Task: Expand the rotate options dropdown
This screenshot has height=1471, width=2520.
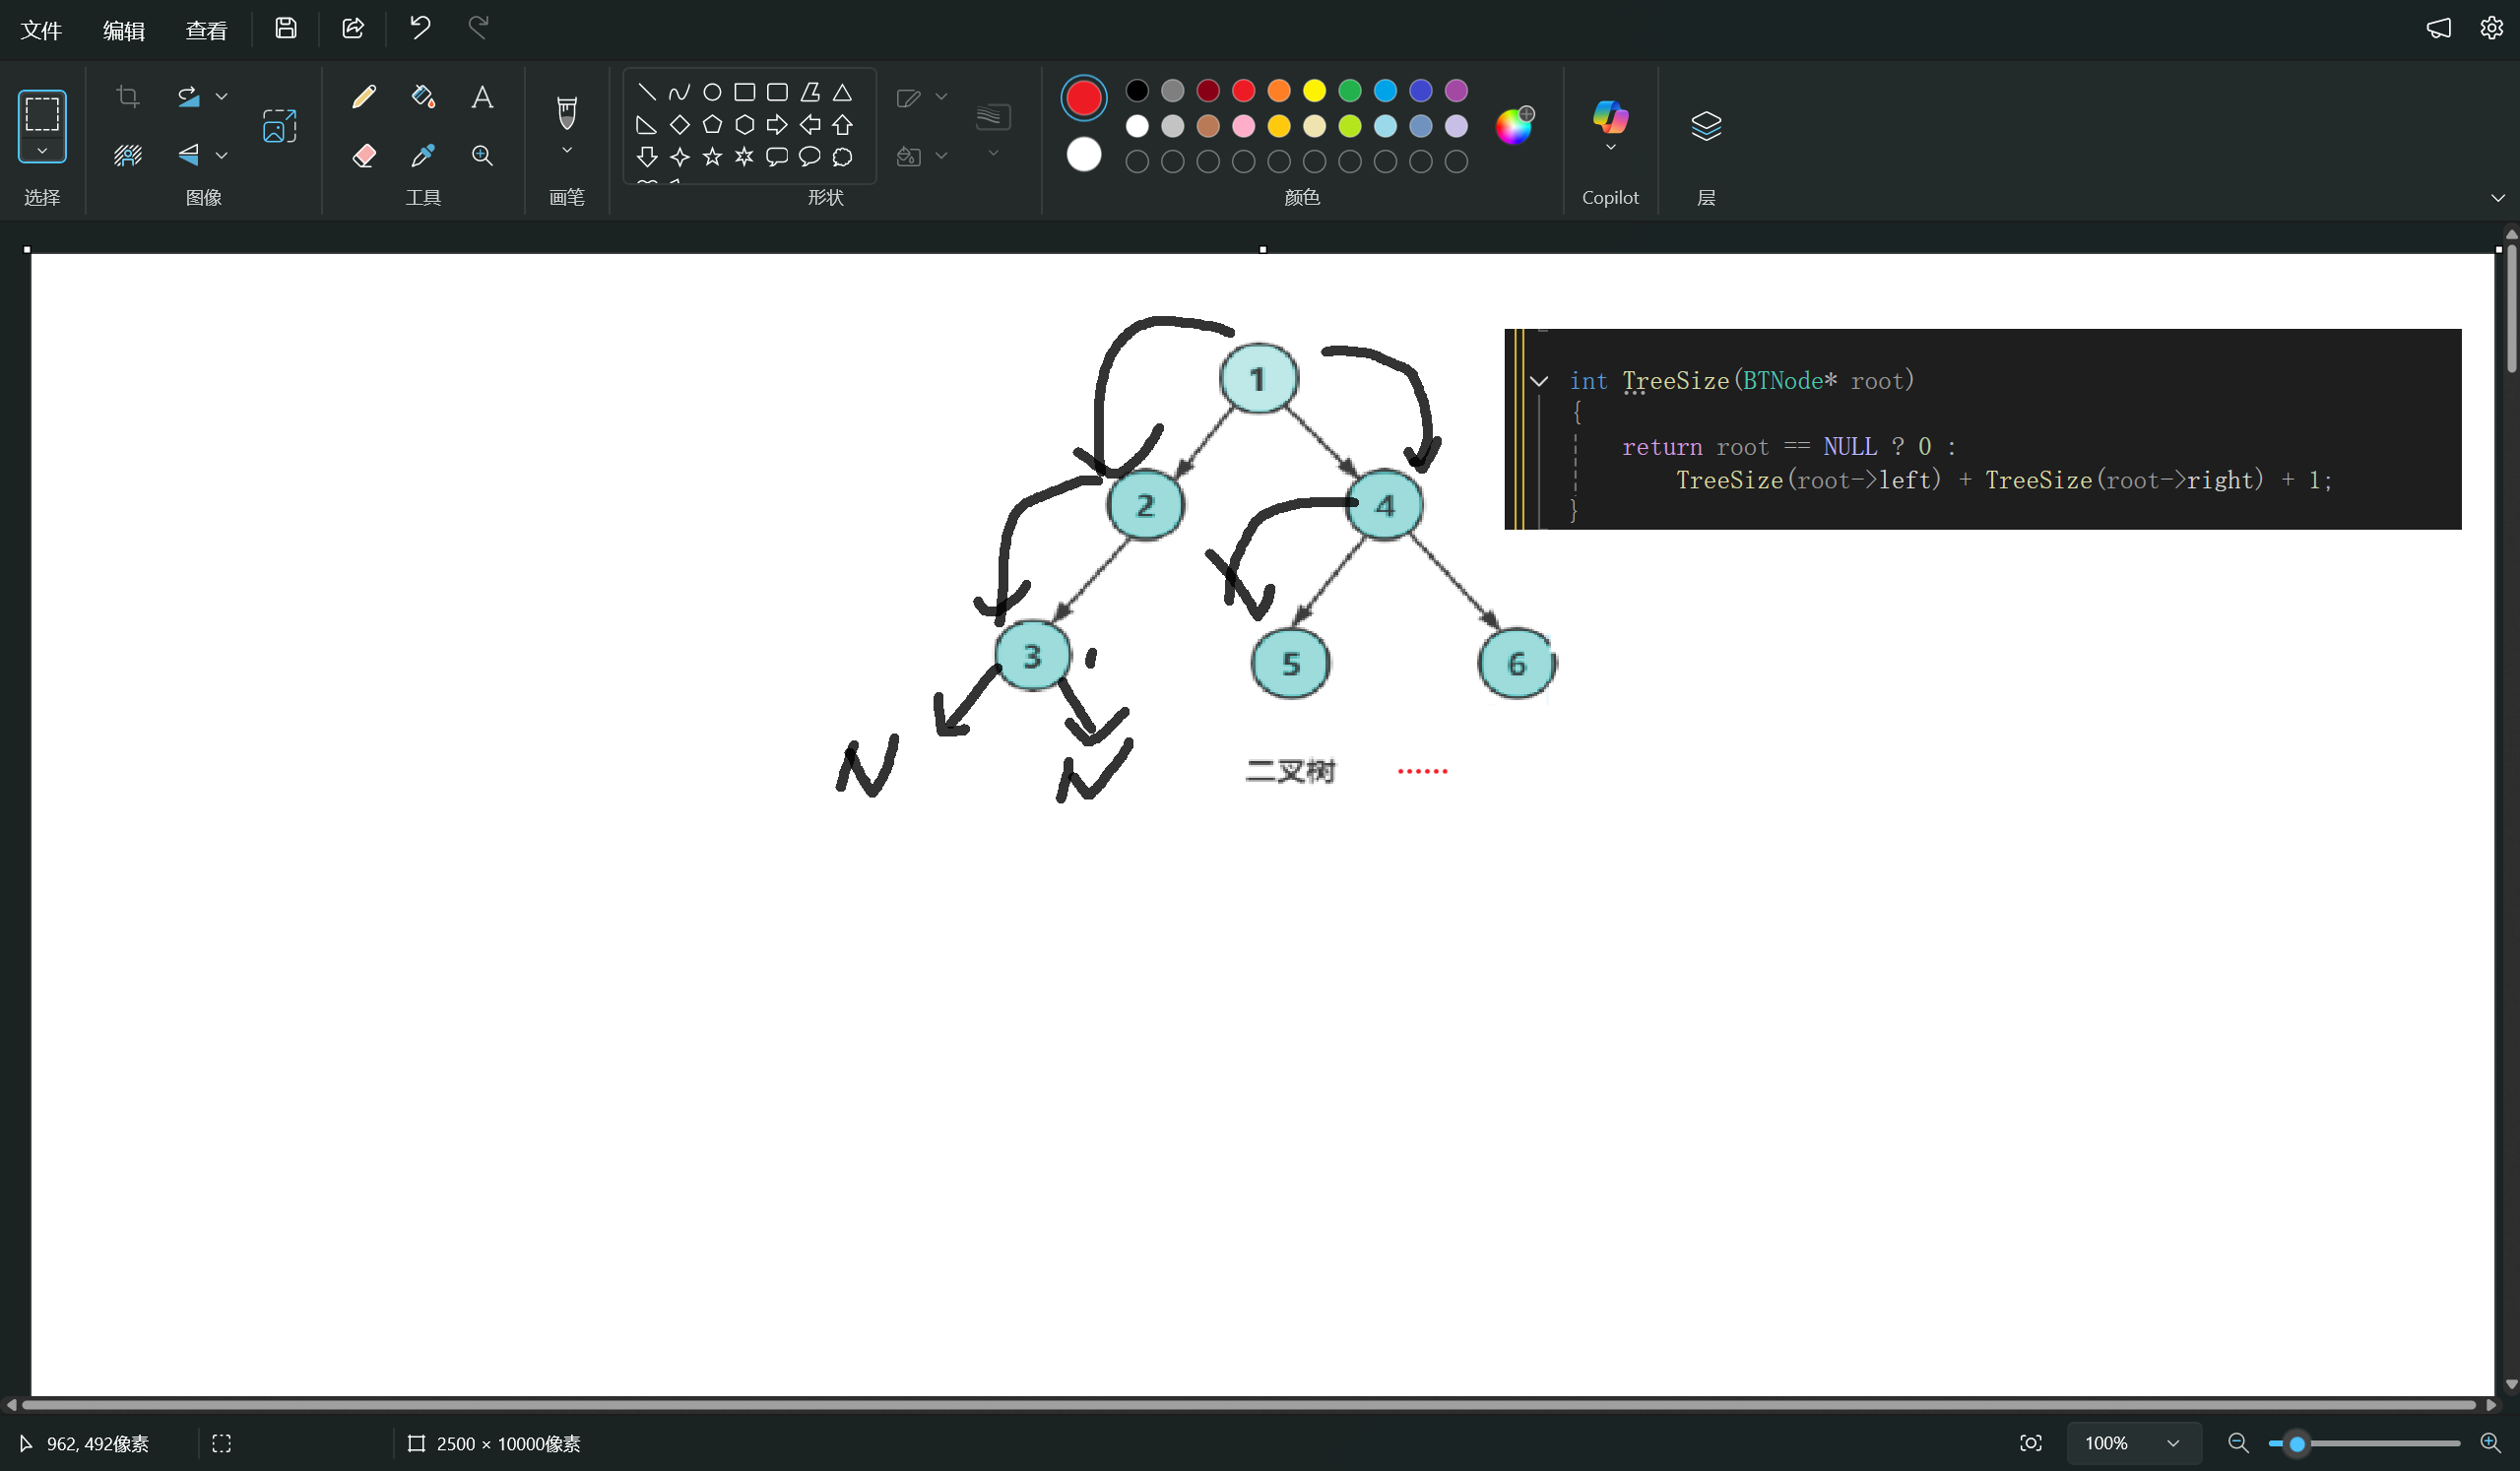Action: pos(222,97)
